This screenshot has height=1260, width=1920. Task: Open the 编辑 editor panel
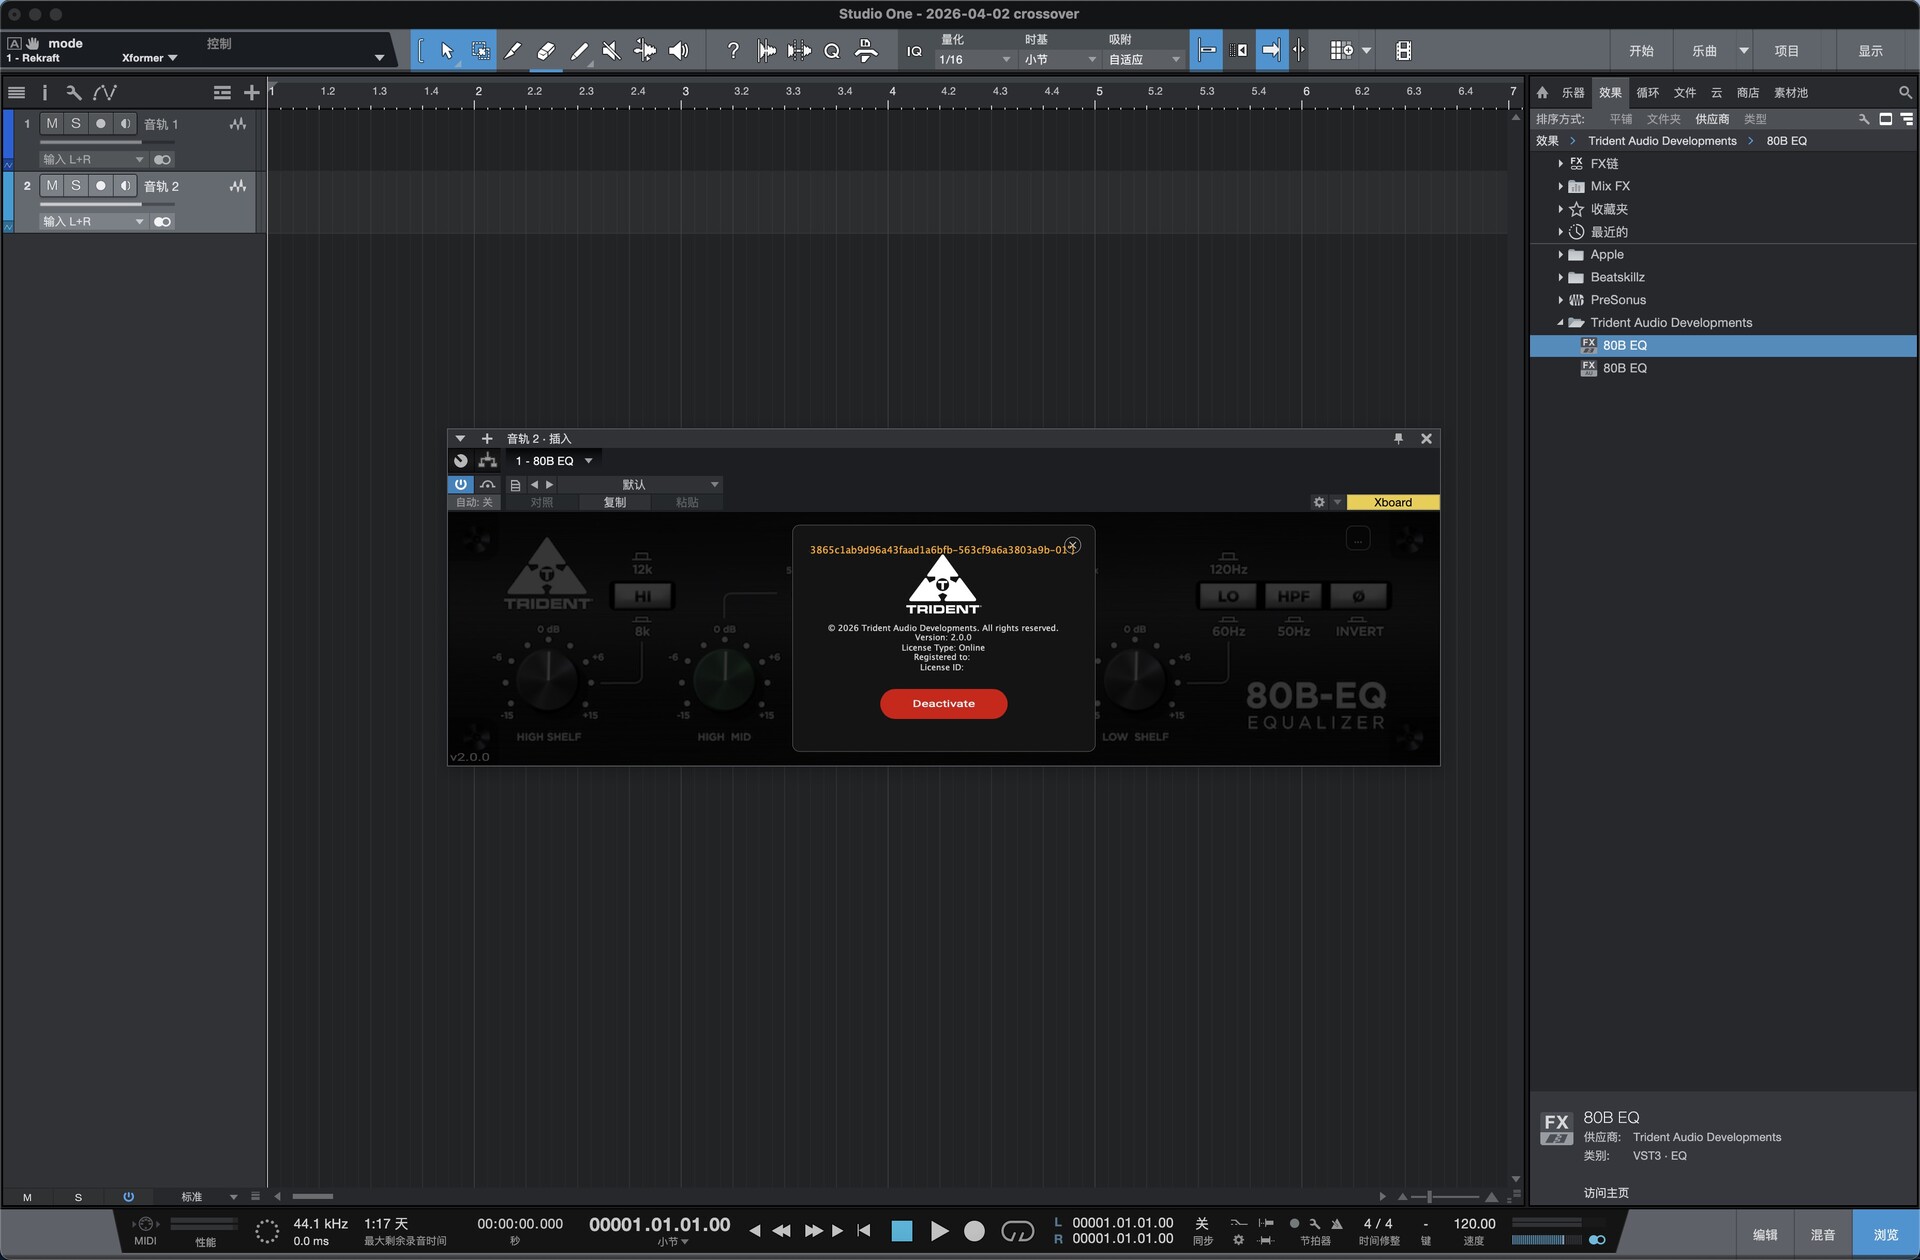pos(1765,1235)
